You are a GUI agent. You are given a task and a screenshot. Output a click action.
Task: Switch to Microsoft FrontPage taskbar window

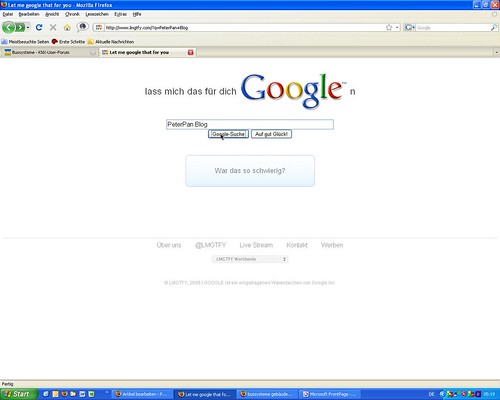pos(330,394)
